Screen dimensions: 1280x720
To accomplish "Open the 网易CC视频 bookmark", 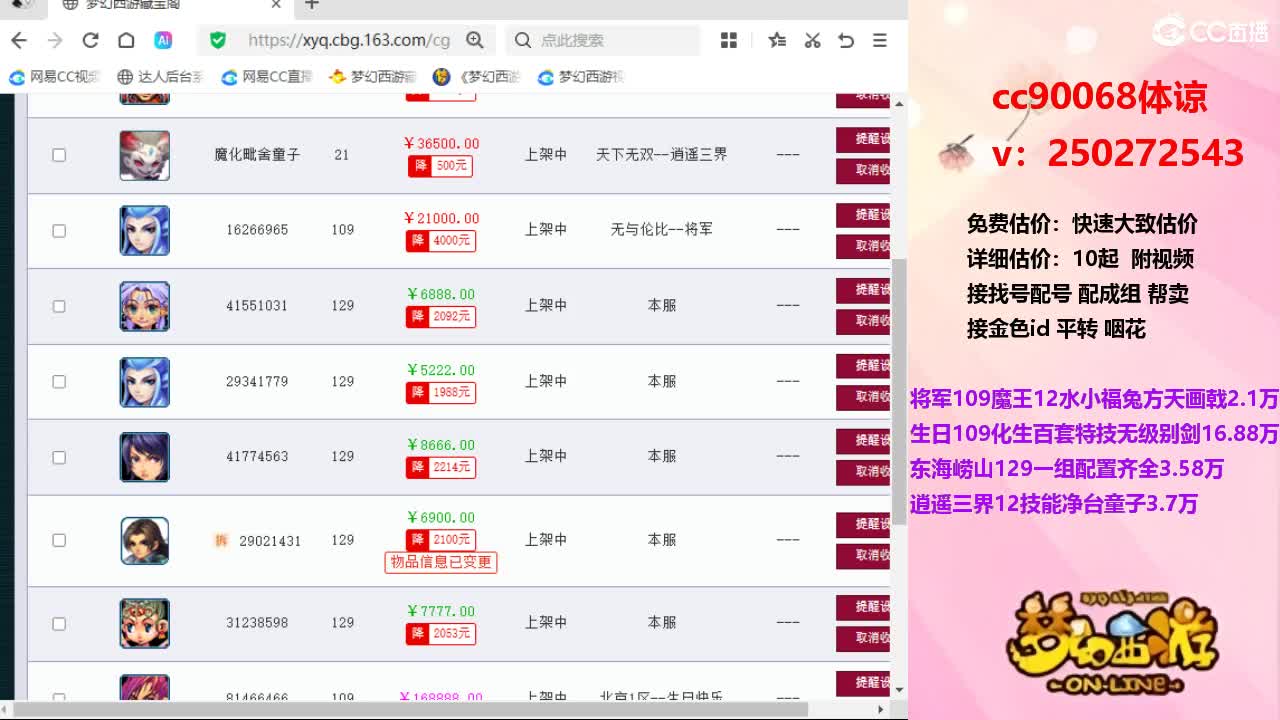I will [x=55, y=77].
